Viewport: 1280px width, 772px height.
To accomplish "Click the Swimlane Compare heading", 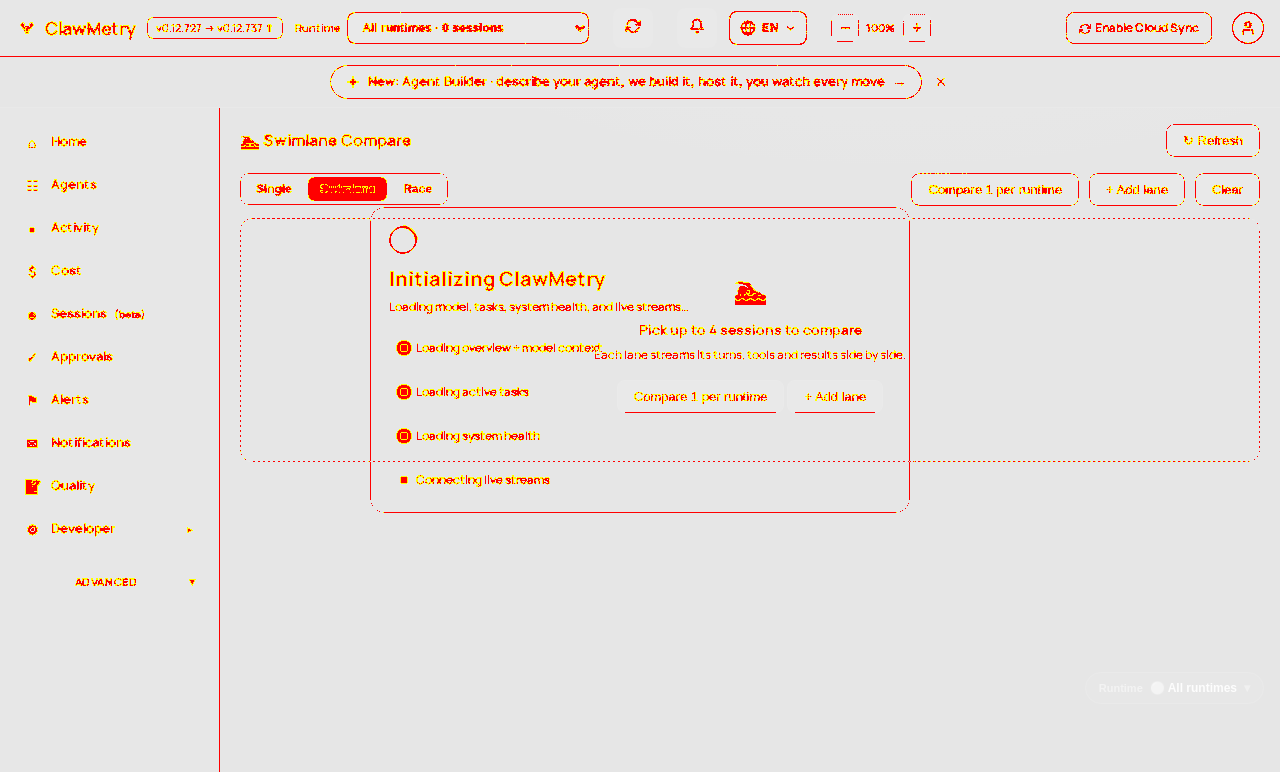I will point(326,141).
